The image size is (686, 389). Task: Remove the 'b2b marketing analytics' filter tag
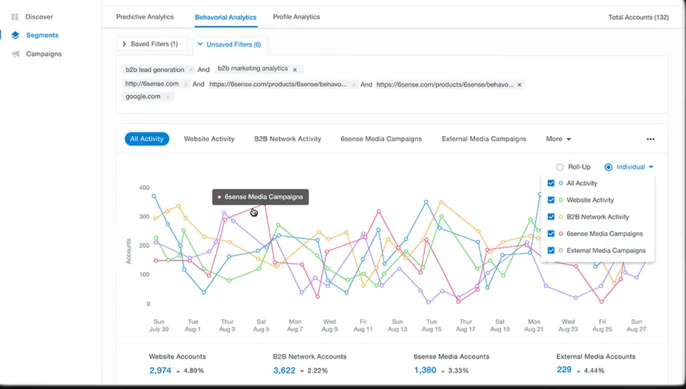tap(295, 70)
